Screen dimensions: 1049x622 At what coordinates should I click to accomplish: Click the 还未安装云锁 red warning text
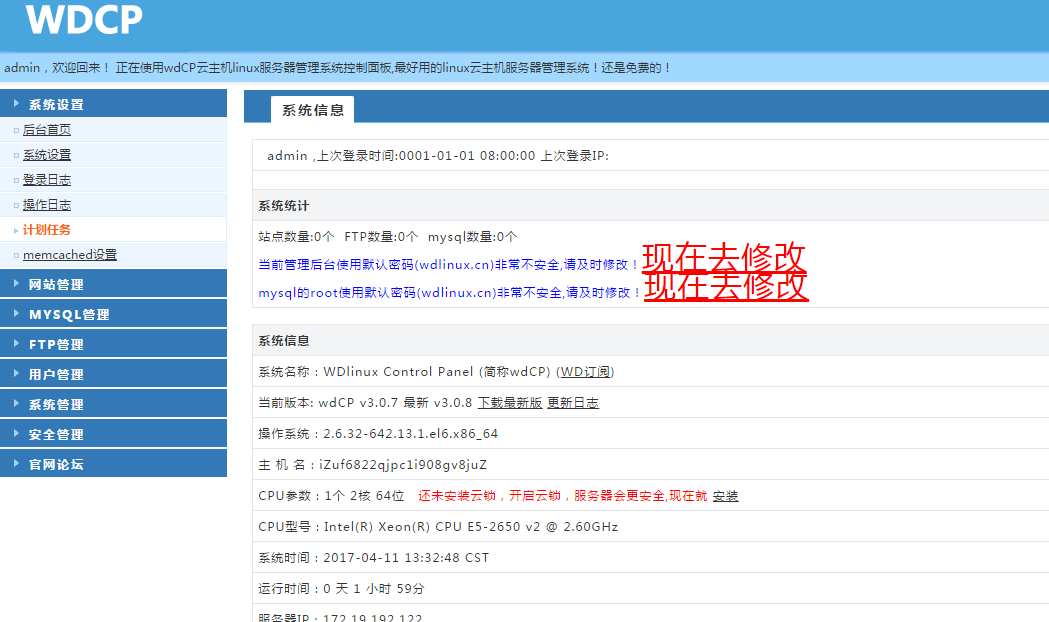(563, 496)
